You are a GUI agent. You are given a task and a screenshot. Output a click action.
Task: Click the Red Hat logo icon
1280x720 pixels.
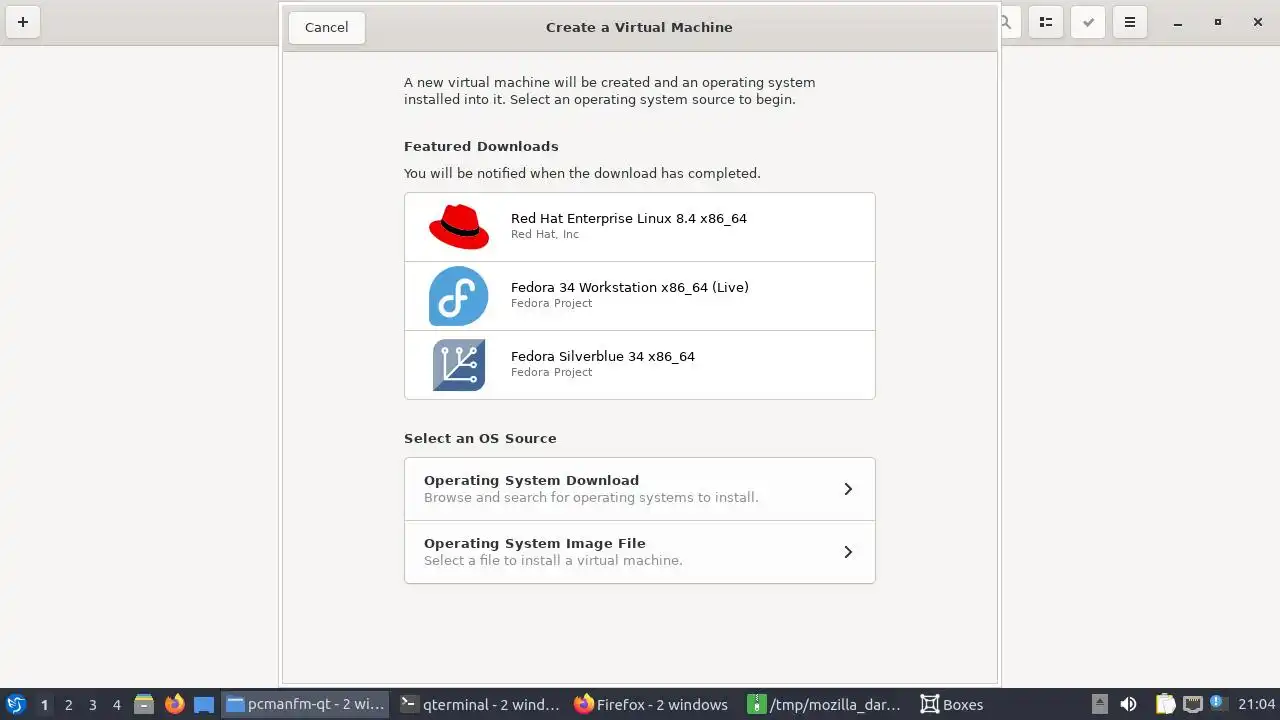pos(459,227)
